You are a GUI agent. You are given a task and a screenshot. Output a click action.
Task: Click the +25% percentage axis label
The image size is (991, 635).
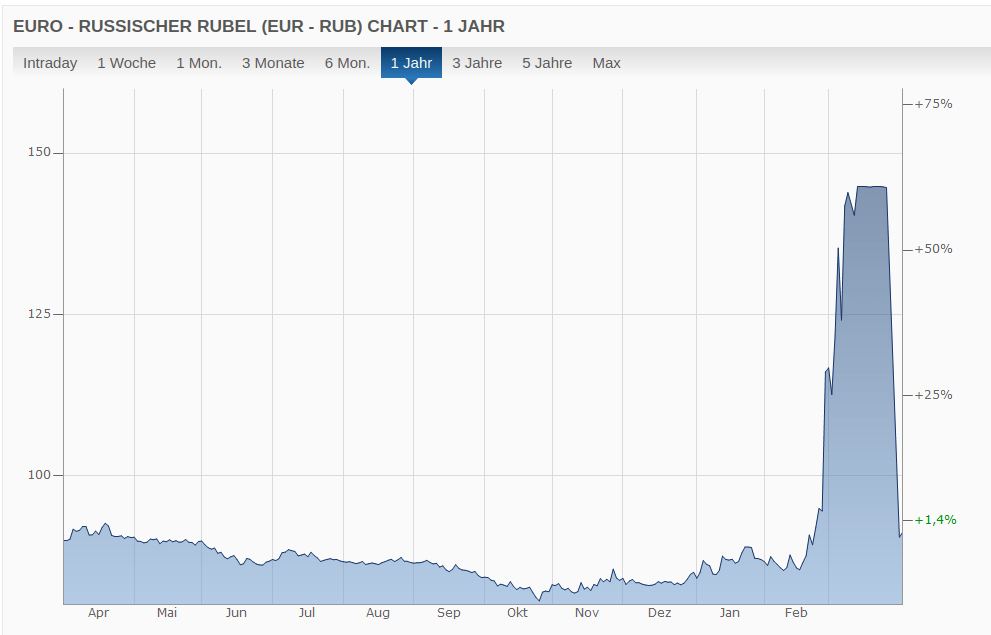[x=932, y=395]
